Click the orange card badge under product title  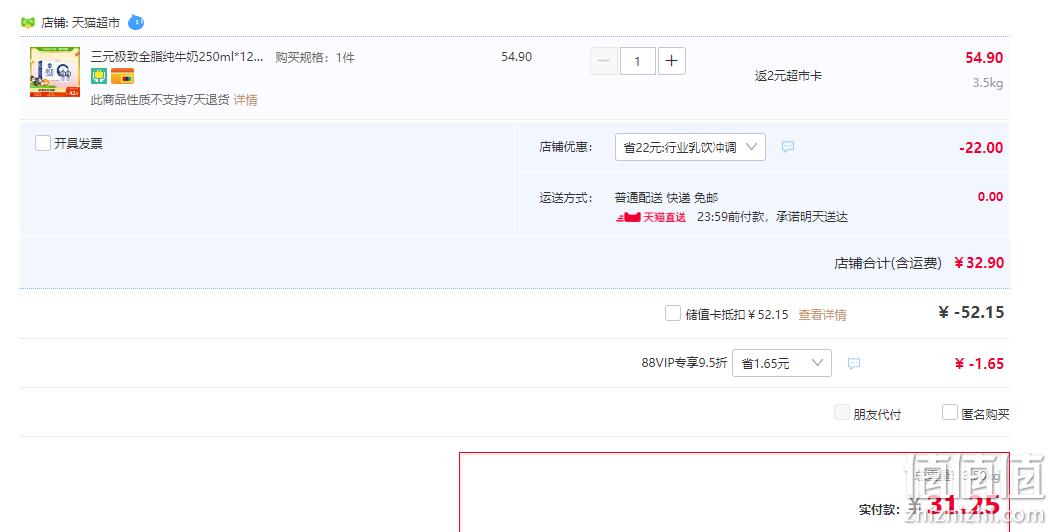(122, 76)
